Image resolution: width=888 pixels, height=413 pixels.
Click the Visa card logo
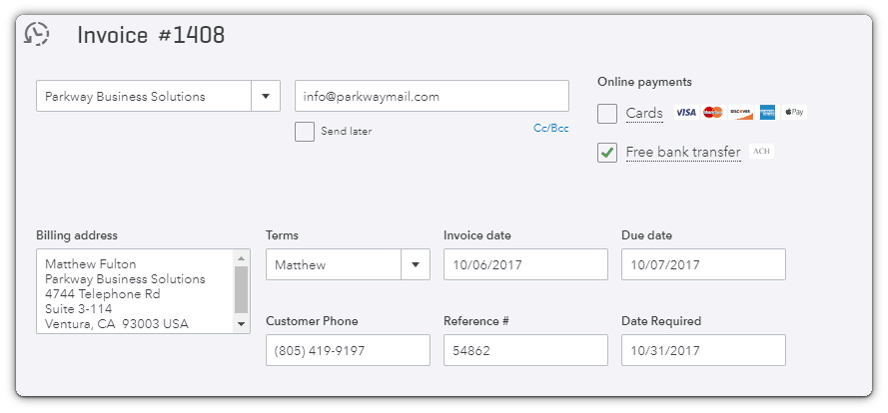(x=686, y=112)
